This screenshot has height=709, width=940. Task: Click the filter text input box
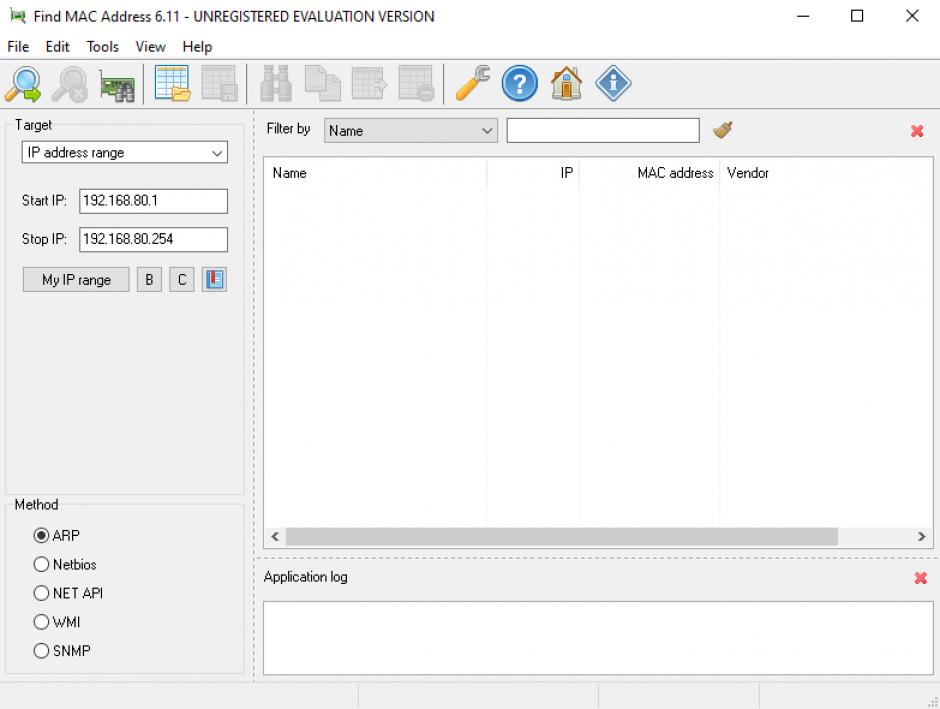coord(603,130)
